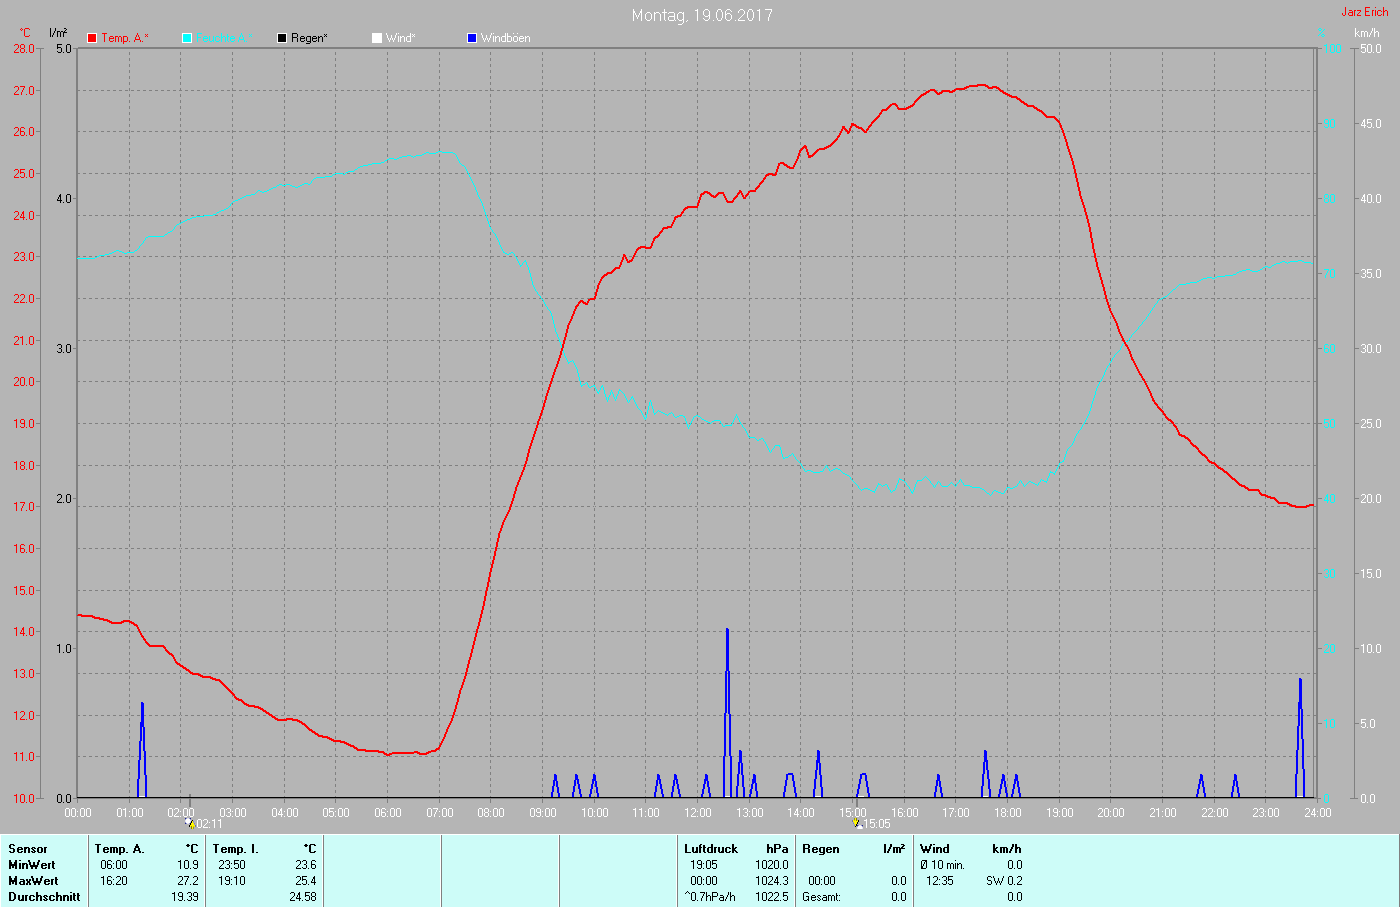The width and height of the screenshot is (1400, 907).
Task: Click the Temp. A. minimum value 10.9
Action: tap(188, 865)
